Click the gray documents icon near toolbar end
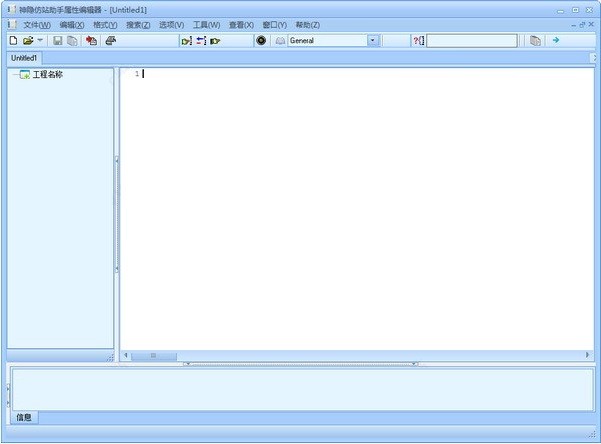Viewport: 601px width, 444px height. pyautogui.click(x=535, y=41)
